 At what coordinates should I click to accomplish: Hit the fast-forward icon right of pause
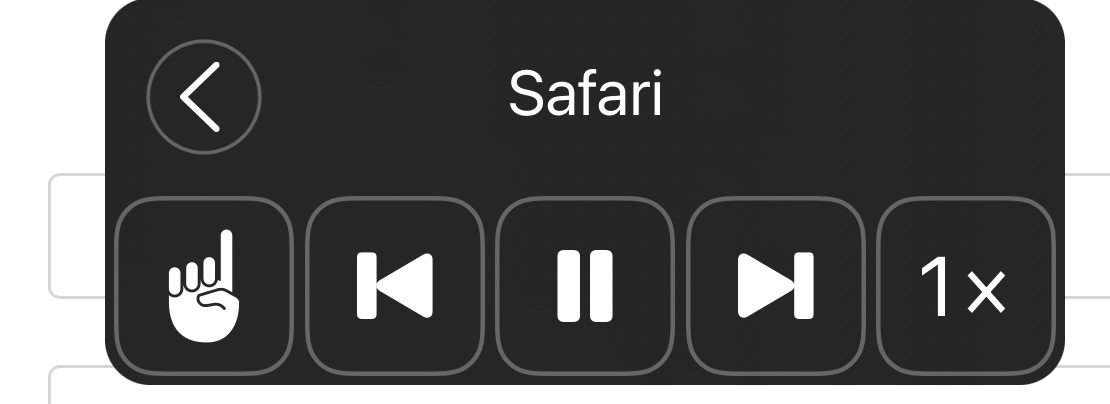click(x=776, y=286)
